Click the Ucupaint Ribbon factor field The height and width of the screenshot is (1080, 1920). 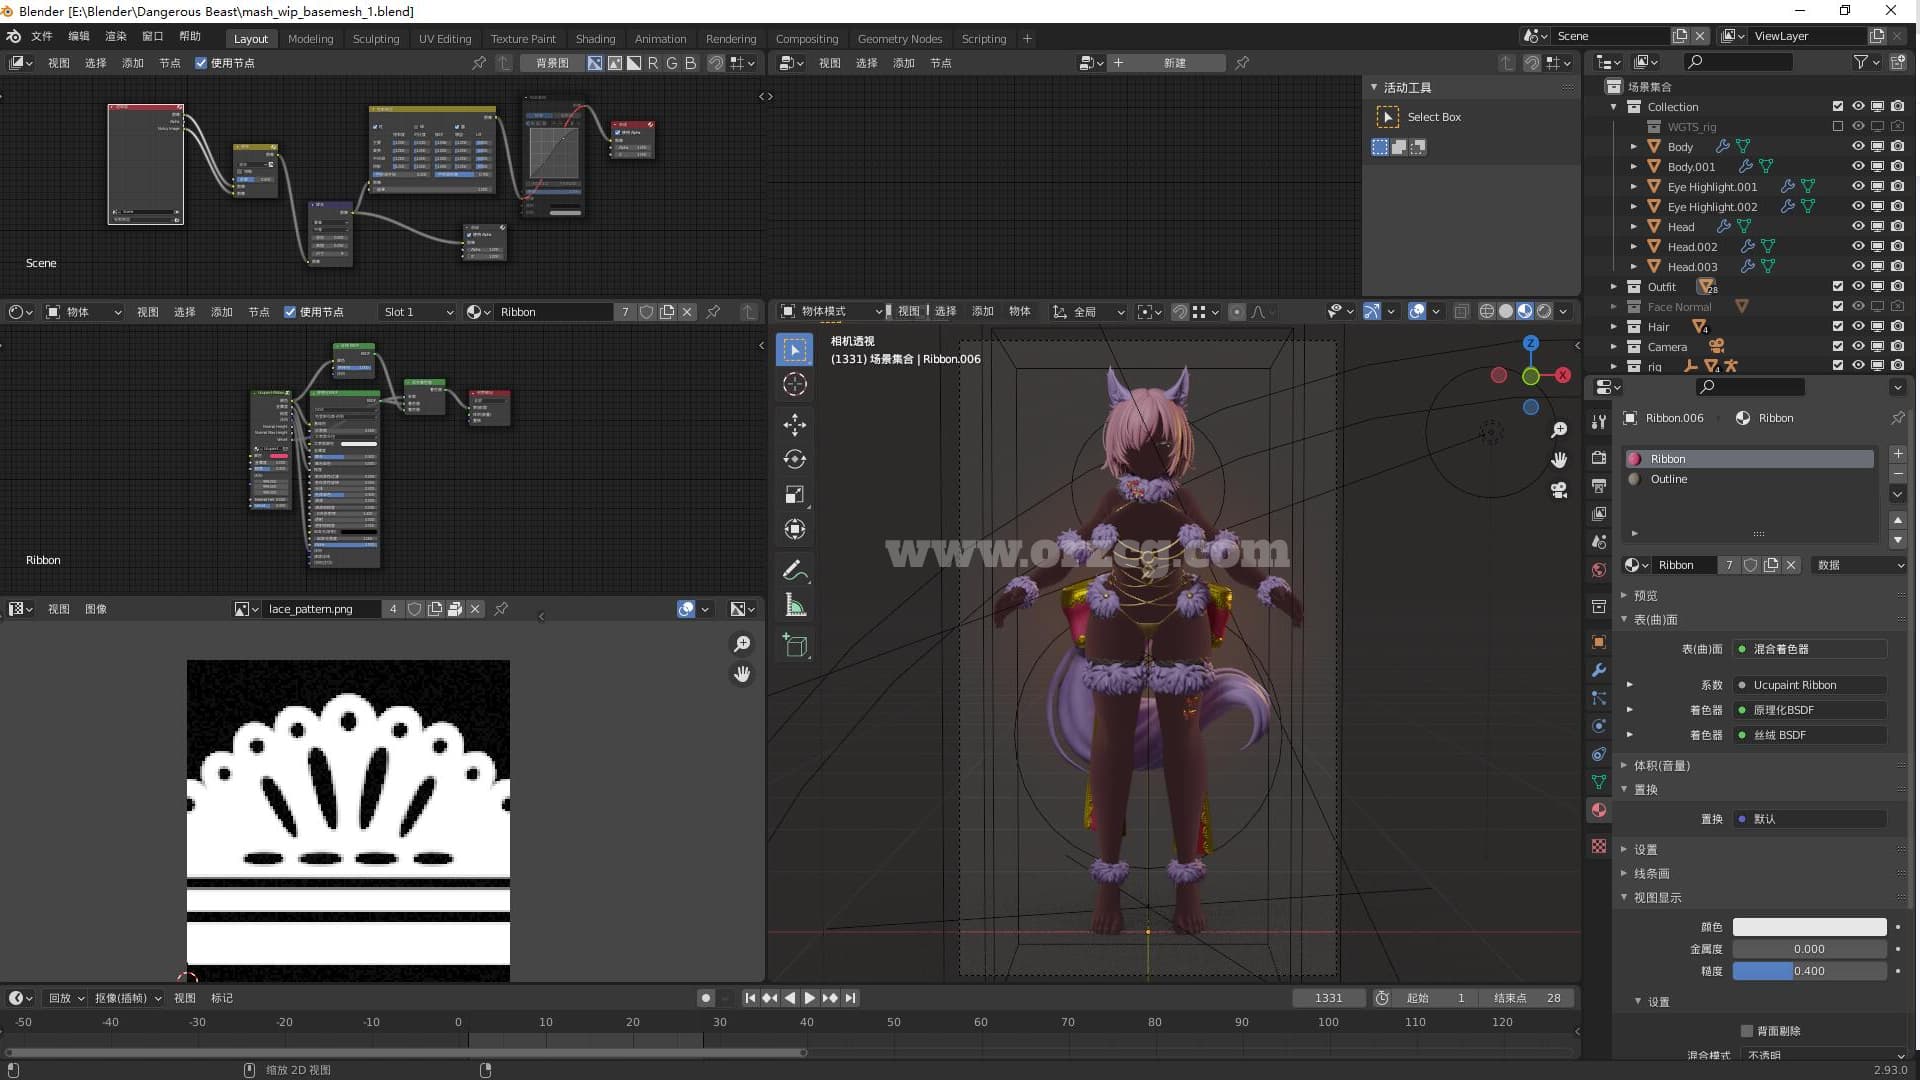click(1810, 685)
